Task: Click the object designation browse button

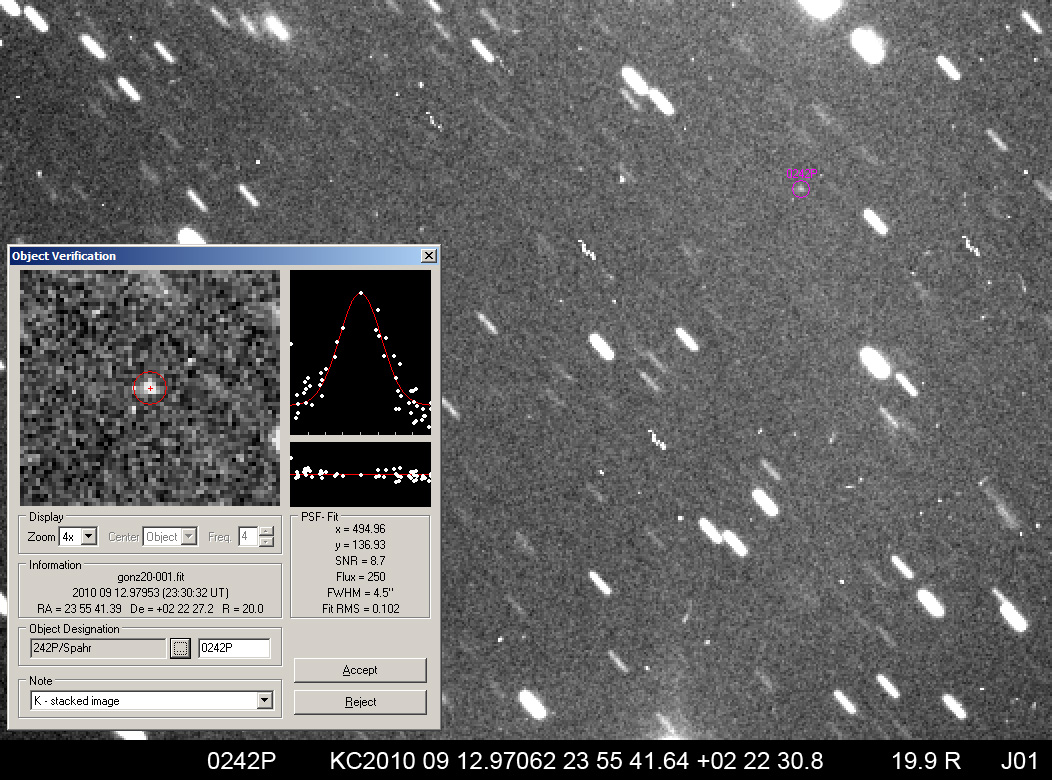Action: (180, 649)
